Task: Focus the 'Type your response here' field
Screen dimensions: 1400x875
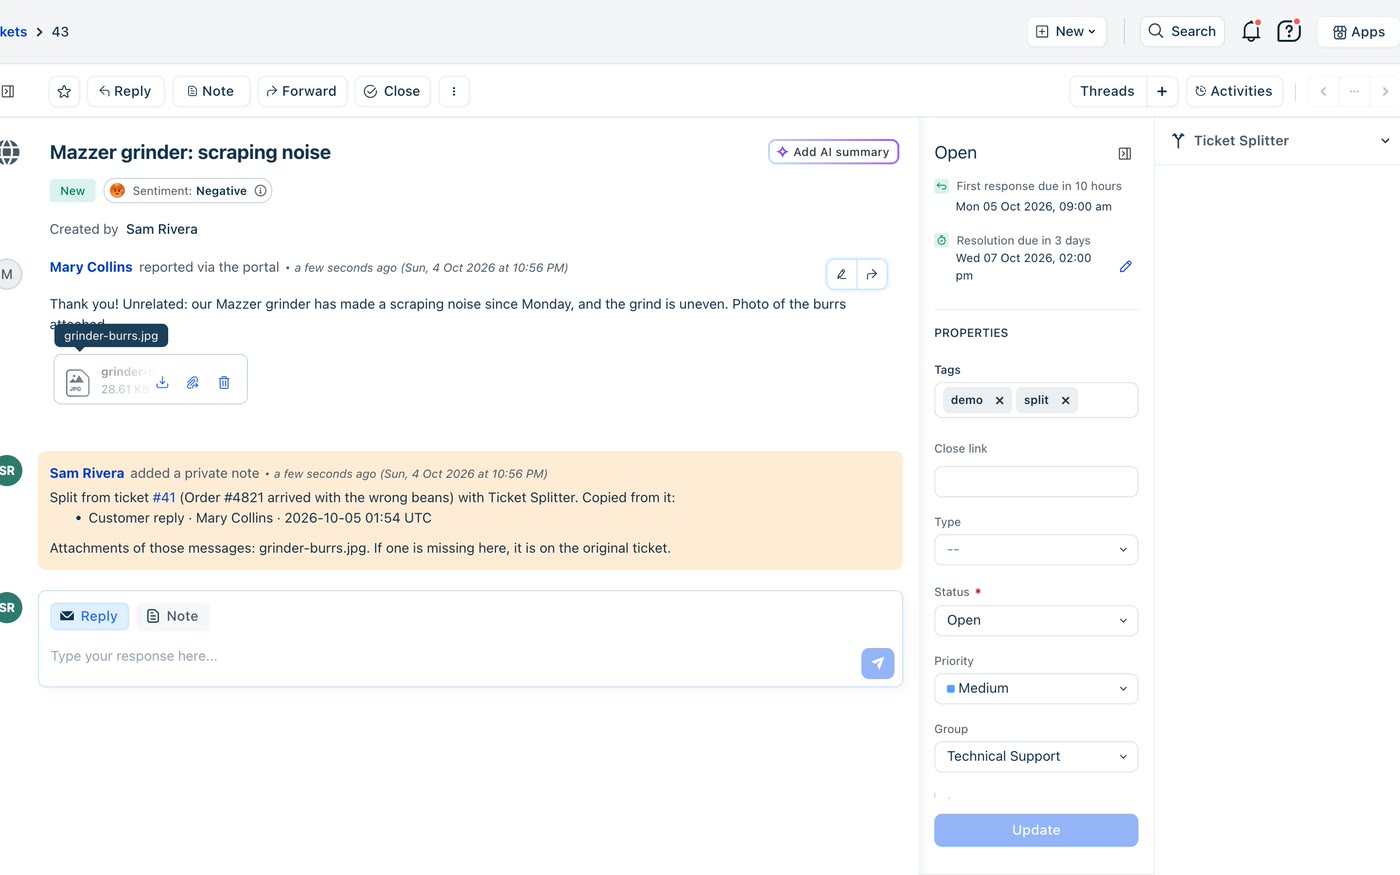Action: [450, 657]
